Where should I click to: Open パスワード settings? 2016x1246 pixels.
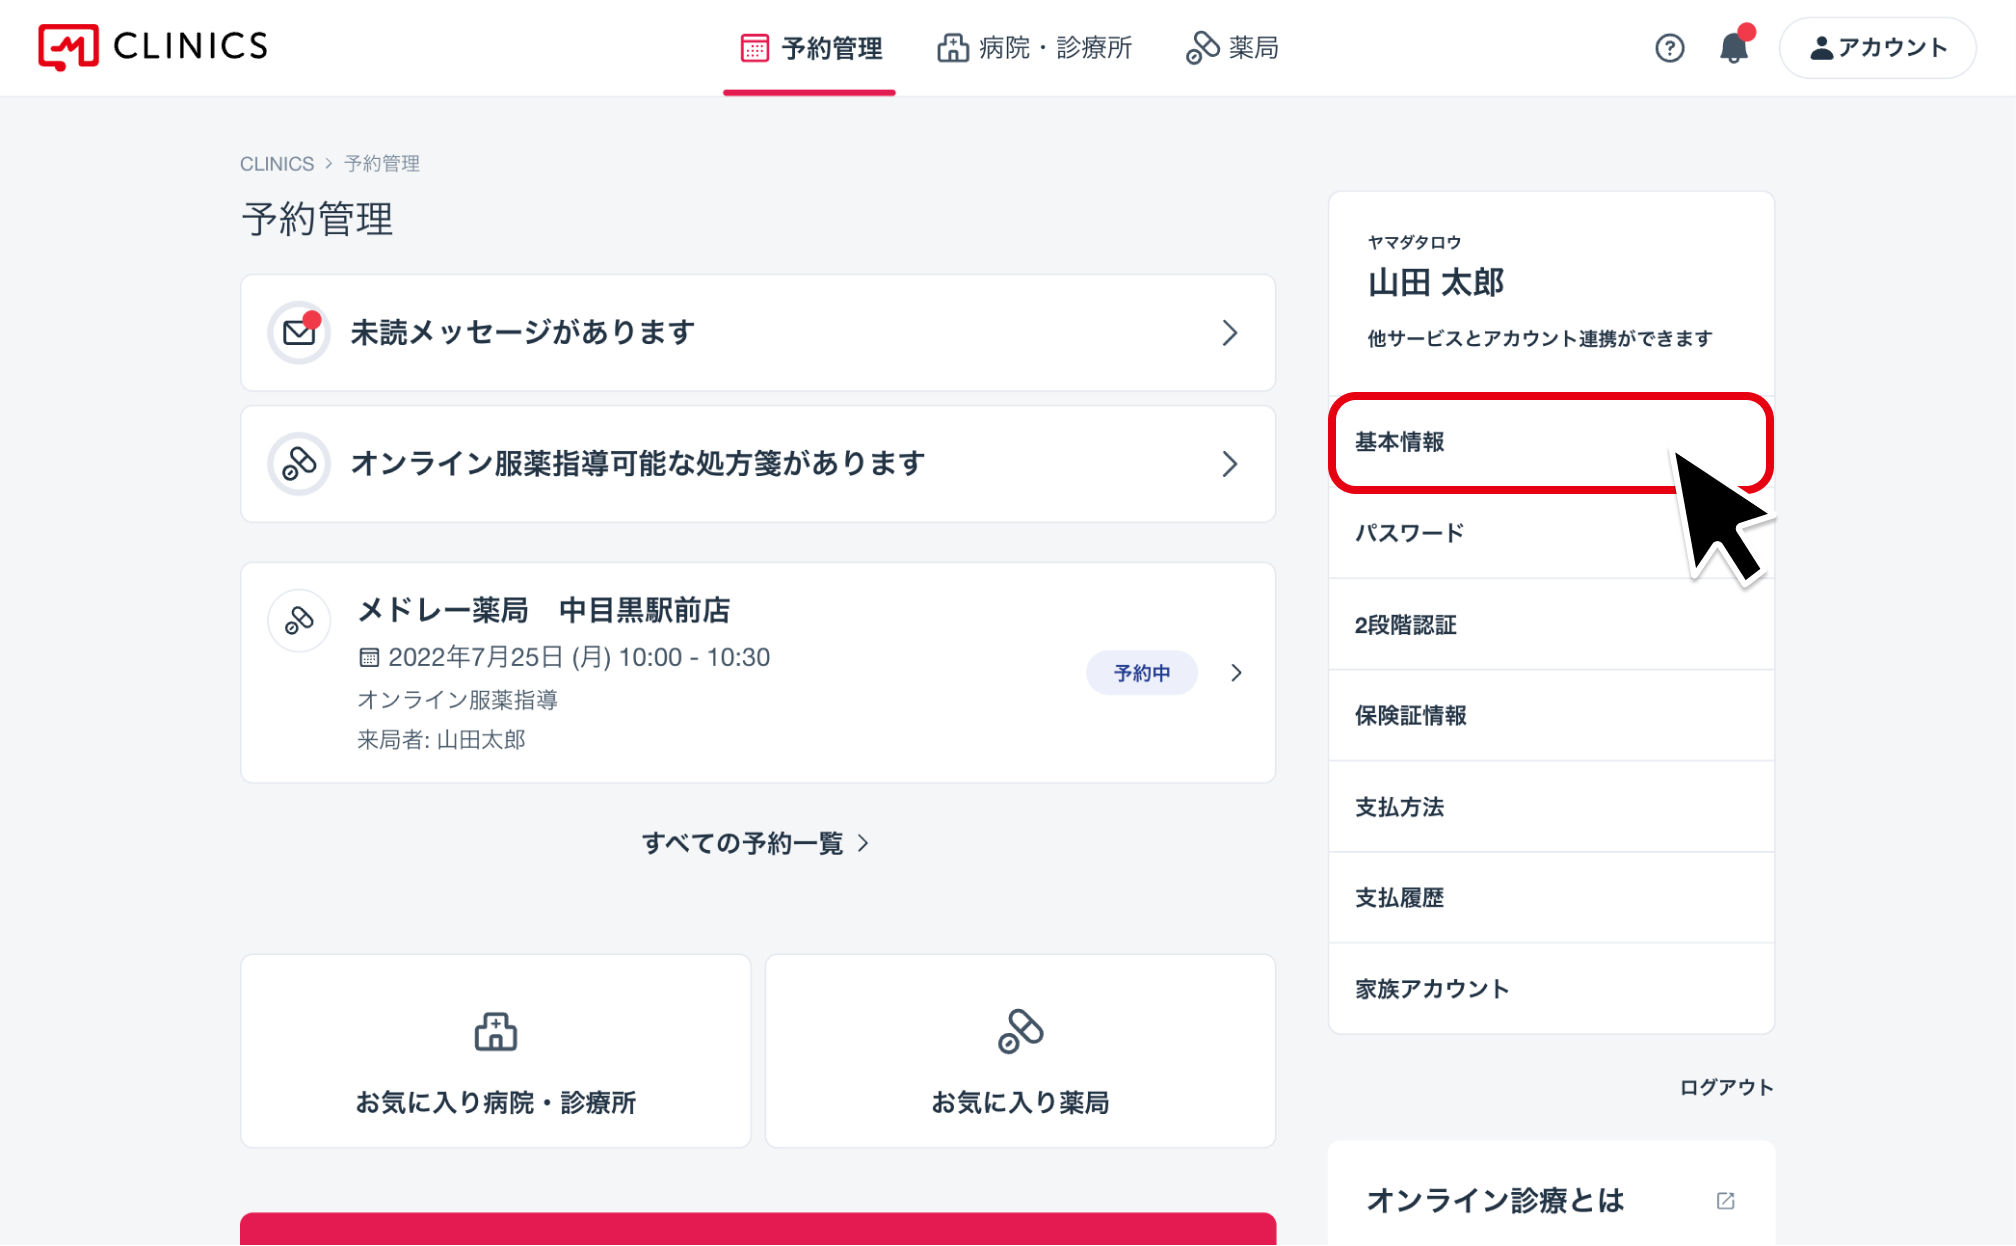coord(1551,533)
